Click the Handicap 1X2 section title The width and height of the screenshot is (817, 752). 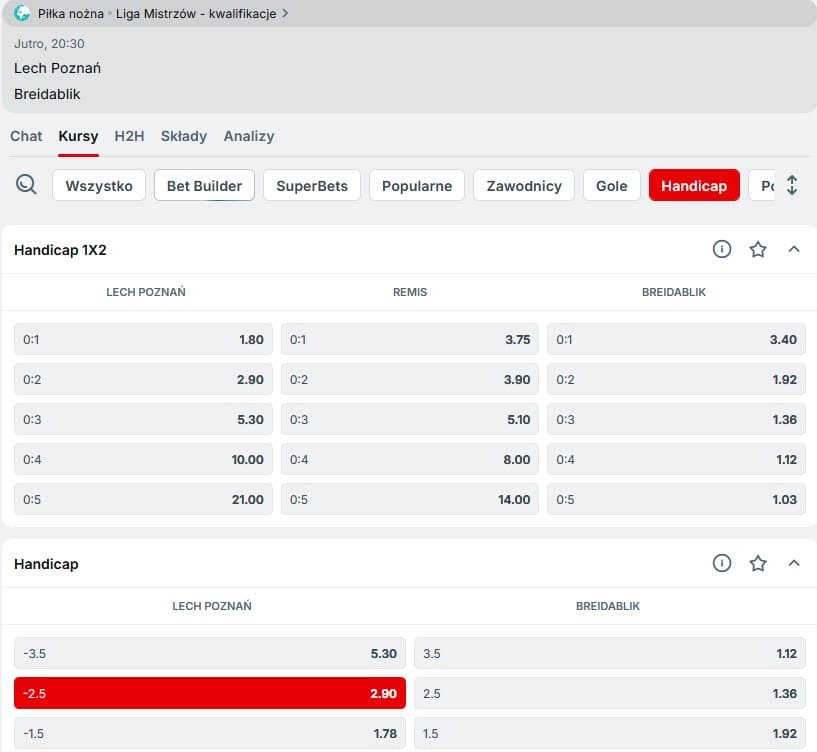coord(60,250)
